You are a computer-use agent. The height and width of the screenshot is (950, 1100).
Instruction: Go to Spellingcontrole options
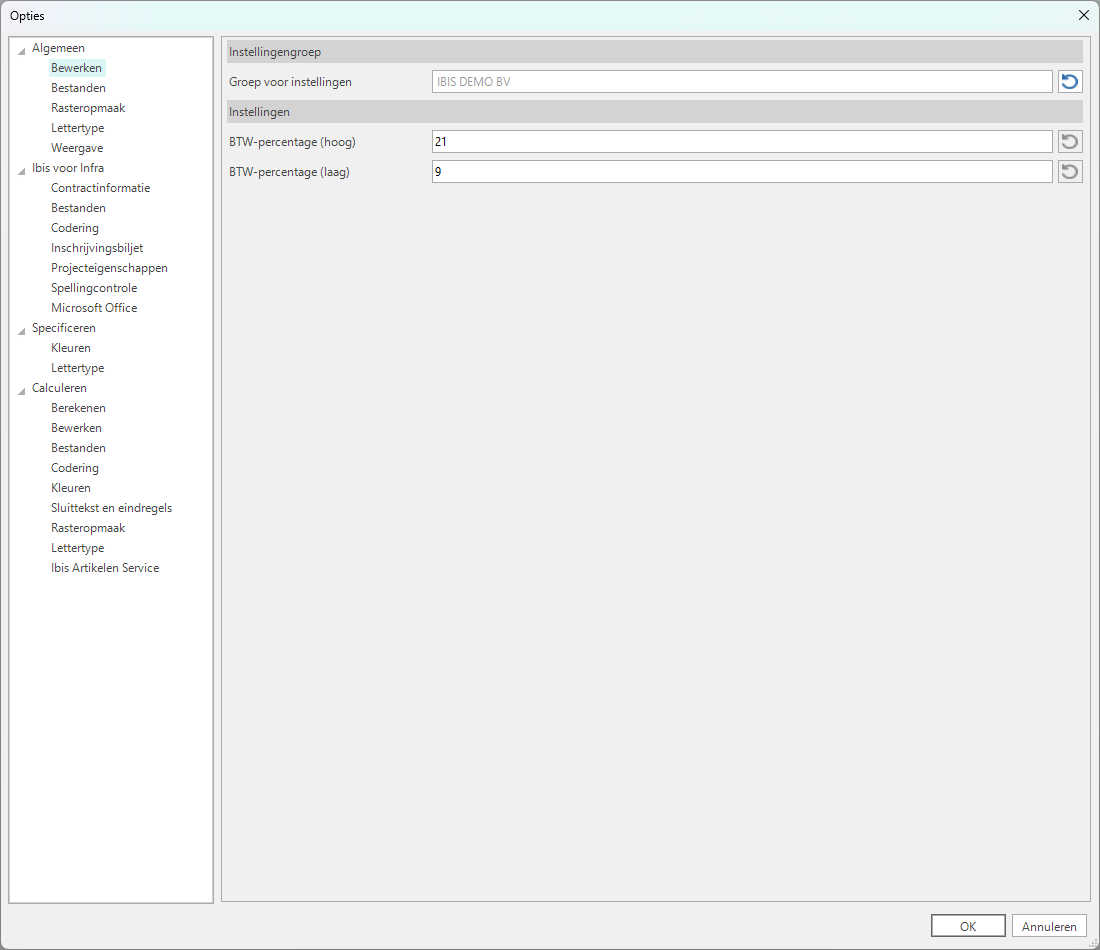[94, 288]
